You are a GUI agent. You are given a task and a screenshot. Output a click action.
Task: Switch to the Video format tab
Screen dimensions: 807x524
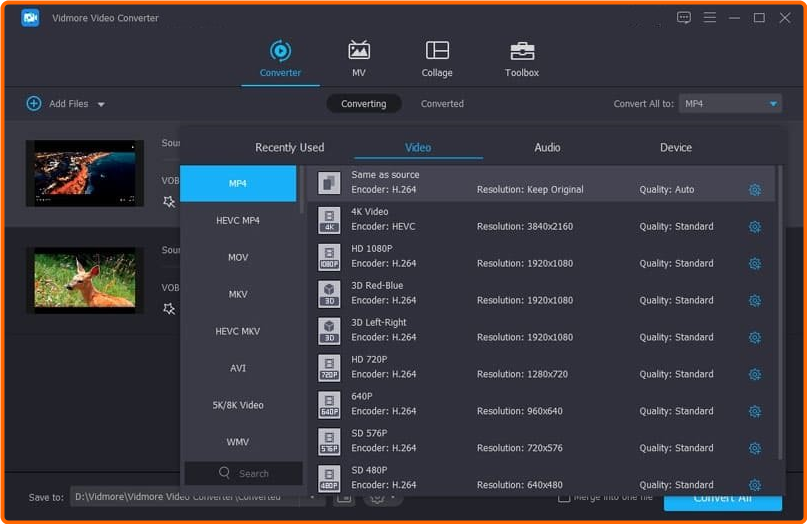418,148
